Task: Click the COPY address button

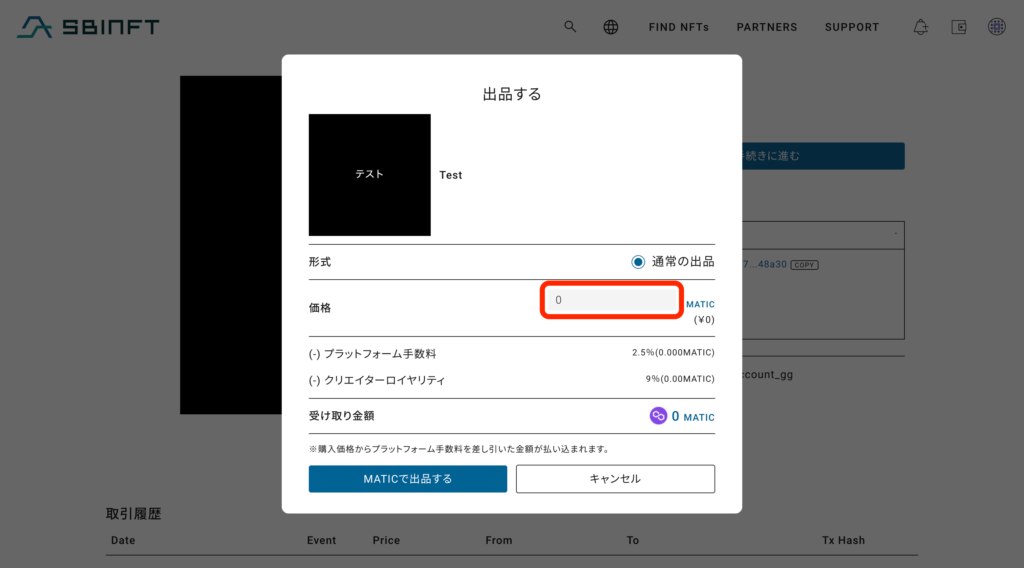Action: pyautogui.click(x=805, y=264)
